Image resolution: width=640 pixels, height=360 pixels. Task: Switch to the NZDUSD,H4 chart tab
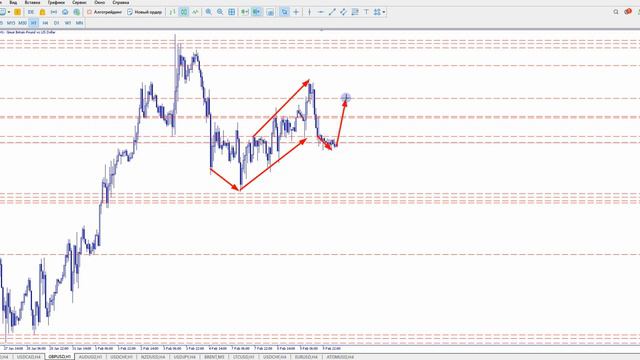pos(153,357)
